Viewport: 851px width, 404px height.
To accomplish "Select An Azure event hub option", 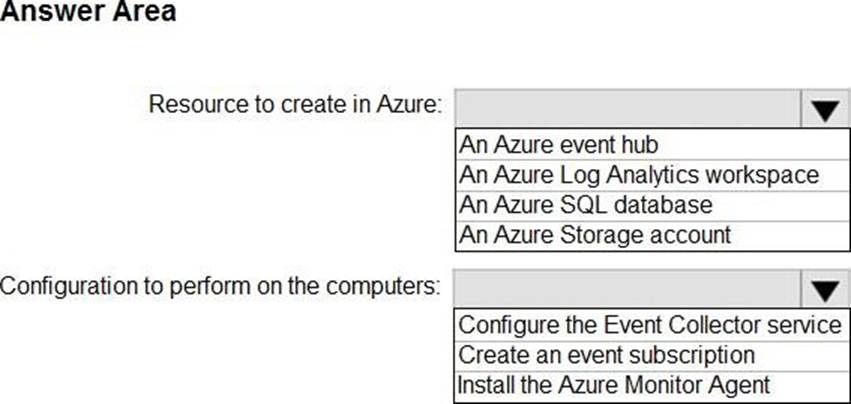I will 652,144.
